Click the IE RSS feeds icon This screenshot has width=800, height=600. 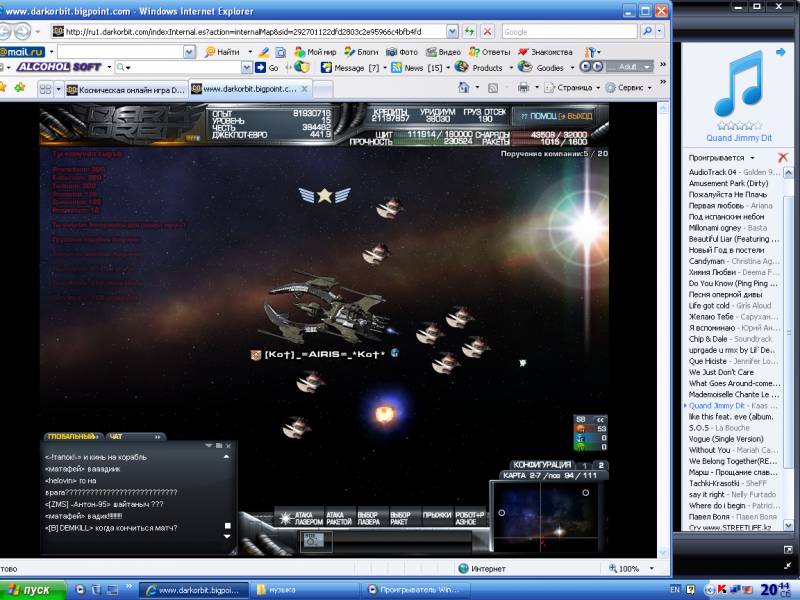(493, 88)
